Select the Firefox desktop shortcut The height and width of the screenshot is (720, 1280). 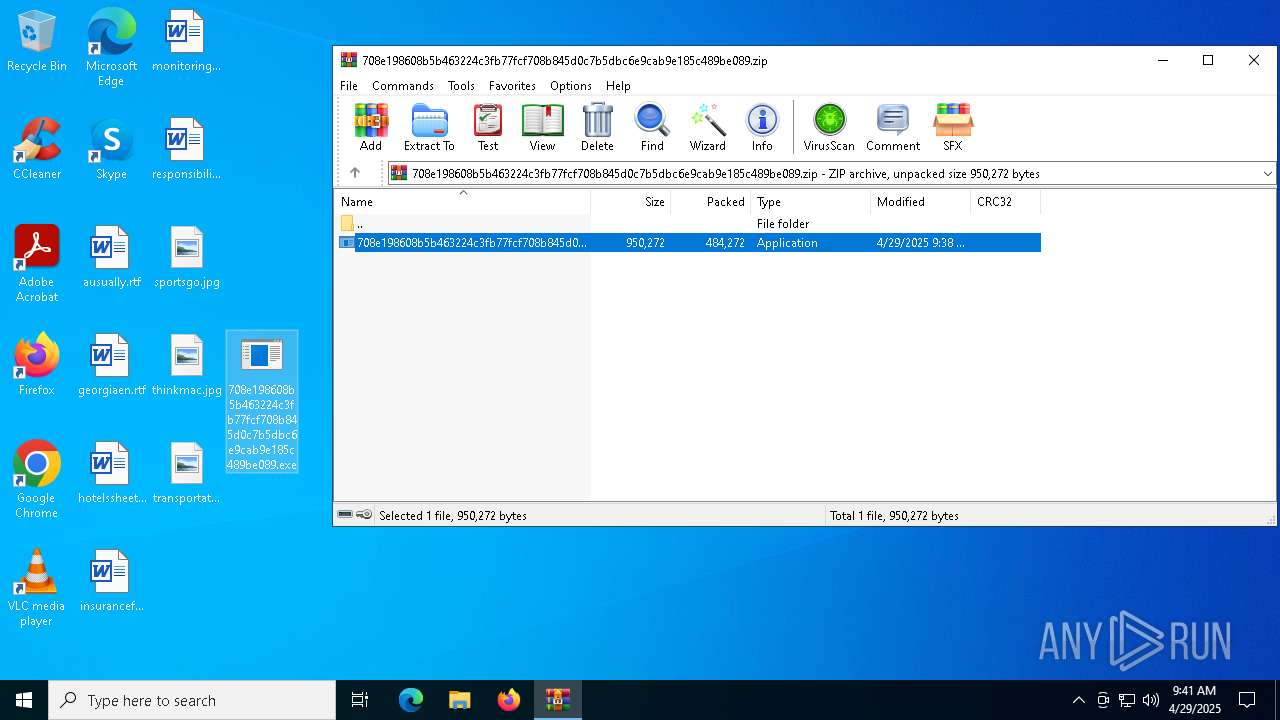(x=37, y=365)
